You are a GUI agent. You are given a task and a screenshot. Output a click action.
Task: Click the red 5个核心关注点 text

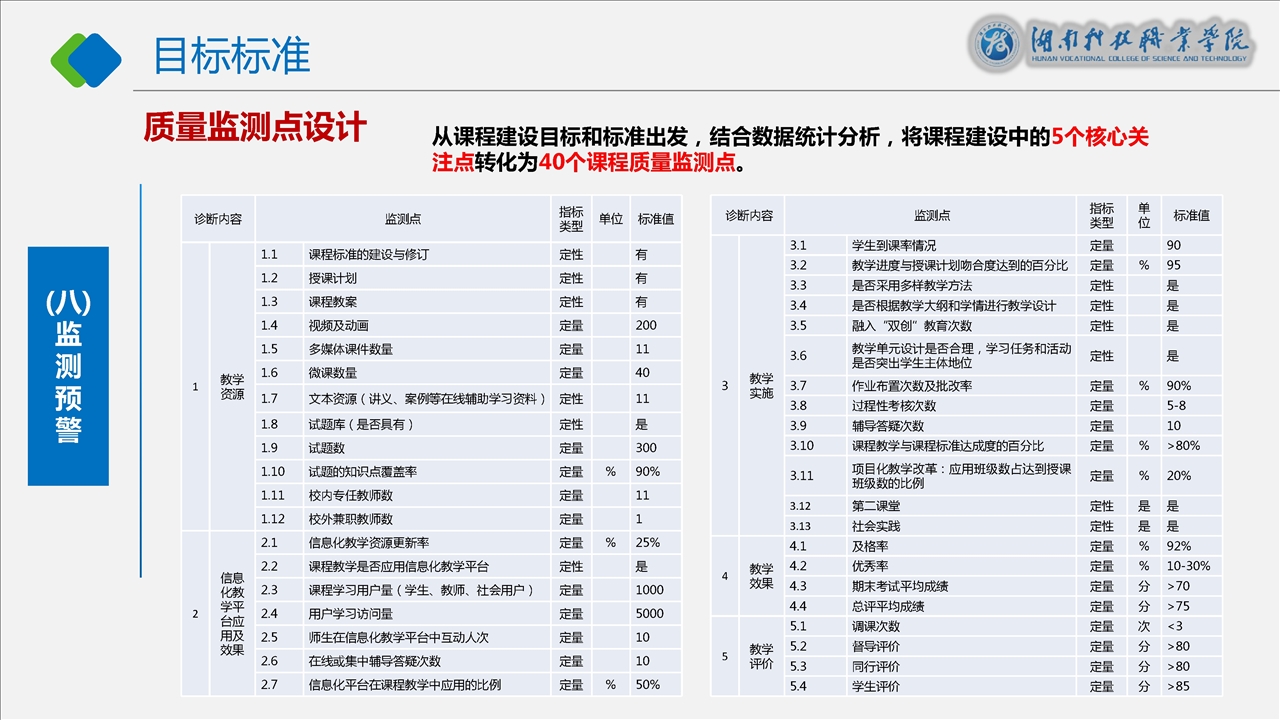point(1100,137)
